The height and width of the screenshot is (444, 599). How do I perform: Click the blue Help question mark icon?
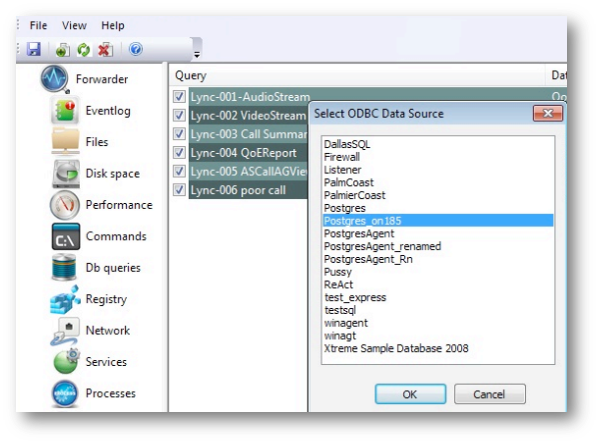[x=136, y=49]
